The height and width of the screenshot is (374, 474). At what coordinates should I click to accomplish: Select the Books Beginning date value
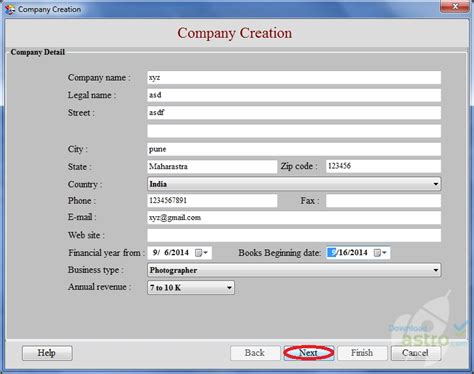tap(348, 253)
